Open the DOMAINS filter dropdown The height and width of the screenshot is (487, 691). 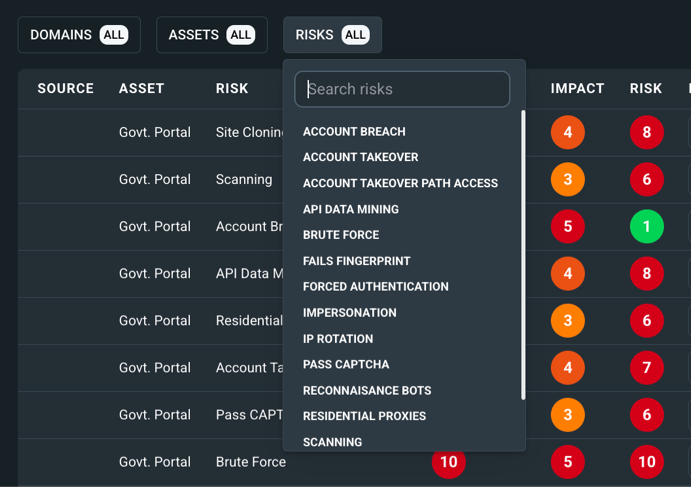point(79,35)
